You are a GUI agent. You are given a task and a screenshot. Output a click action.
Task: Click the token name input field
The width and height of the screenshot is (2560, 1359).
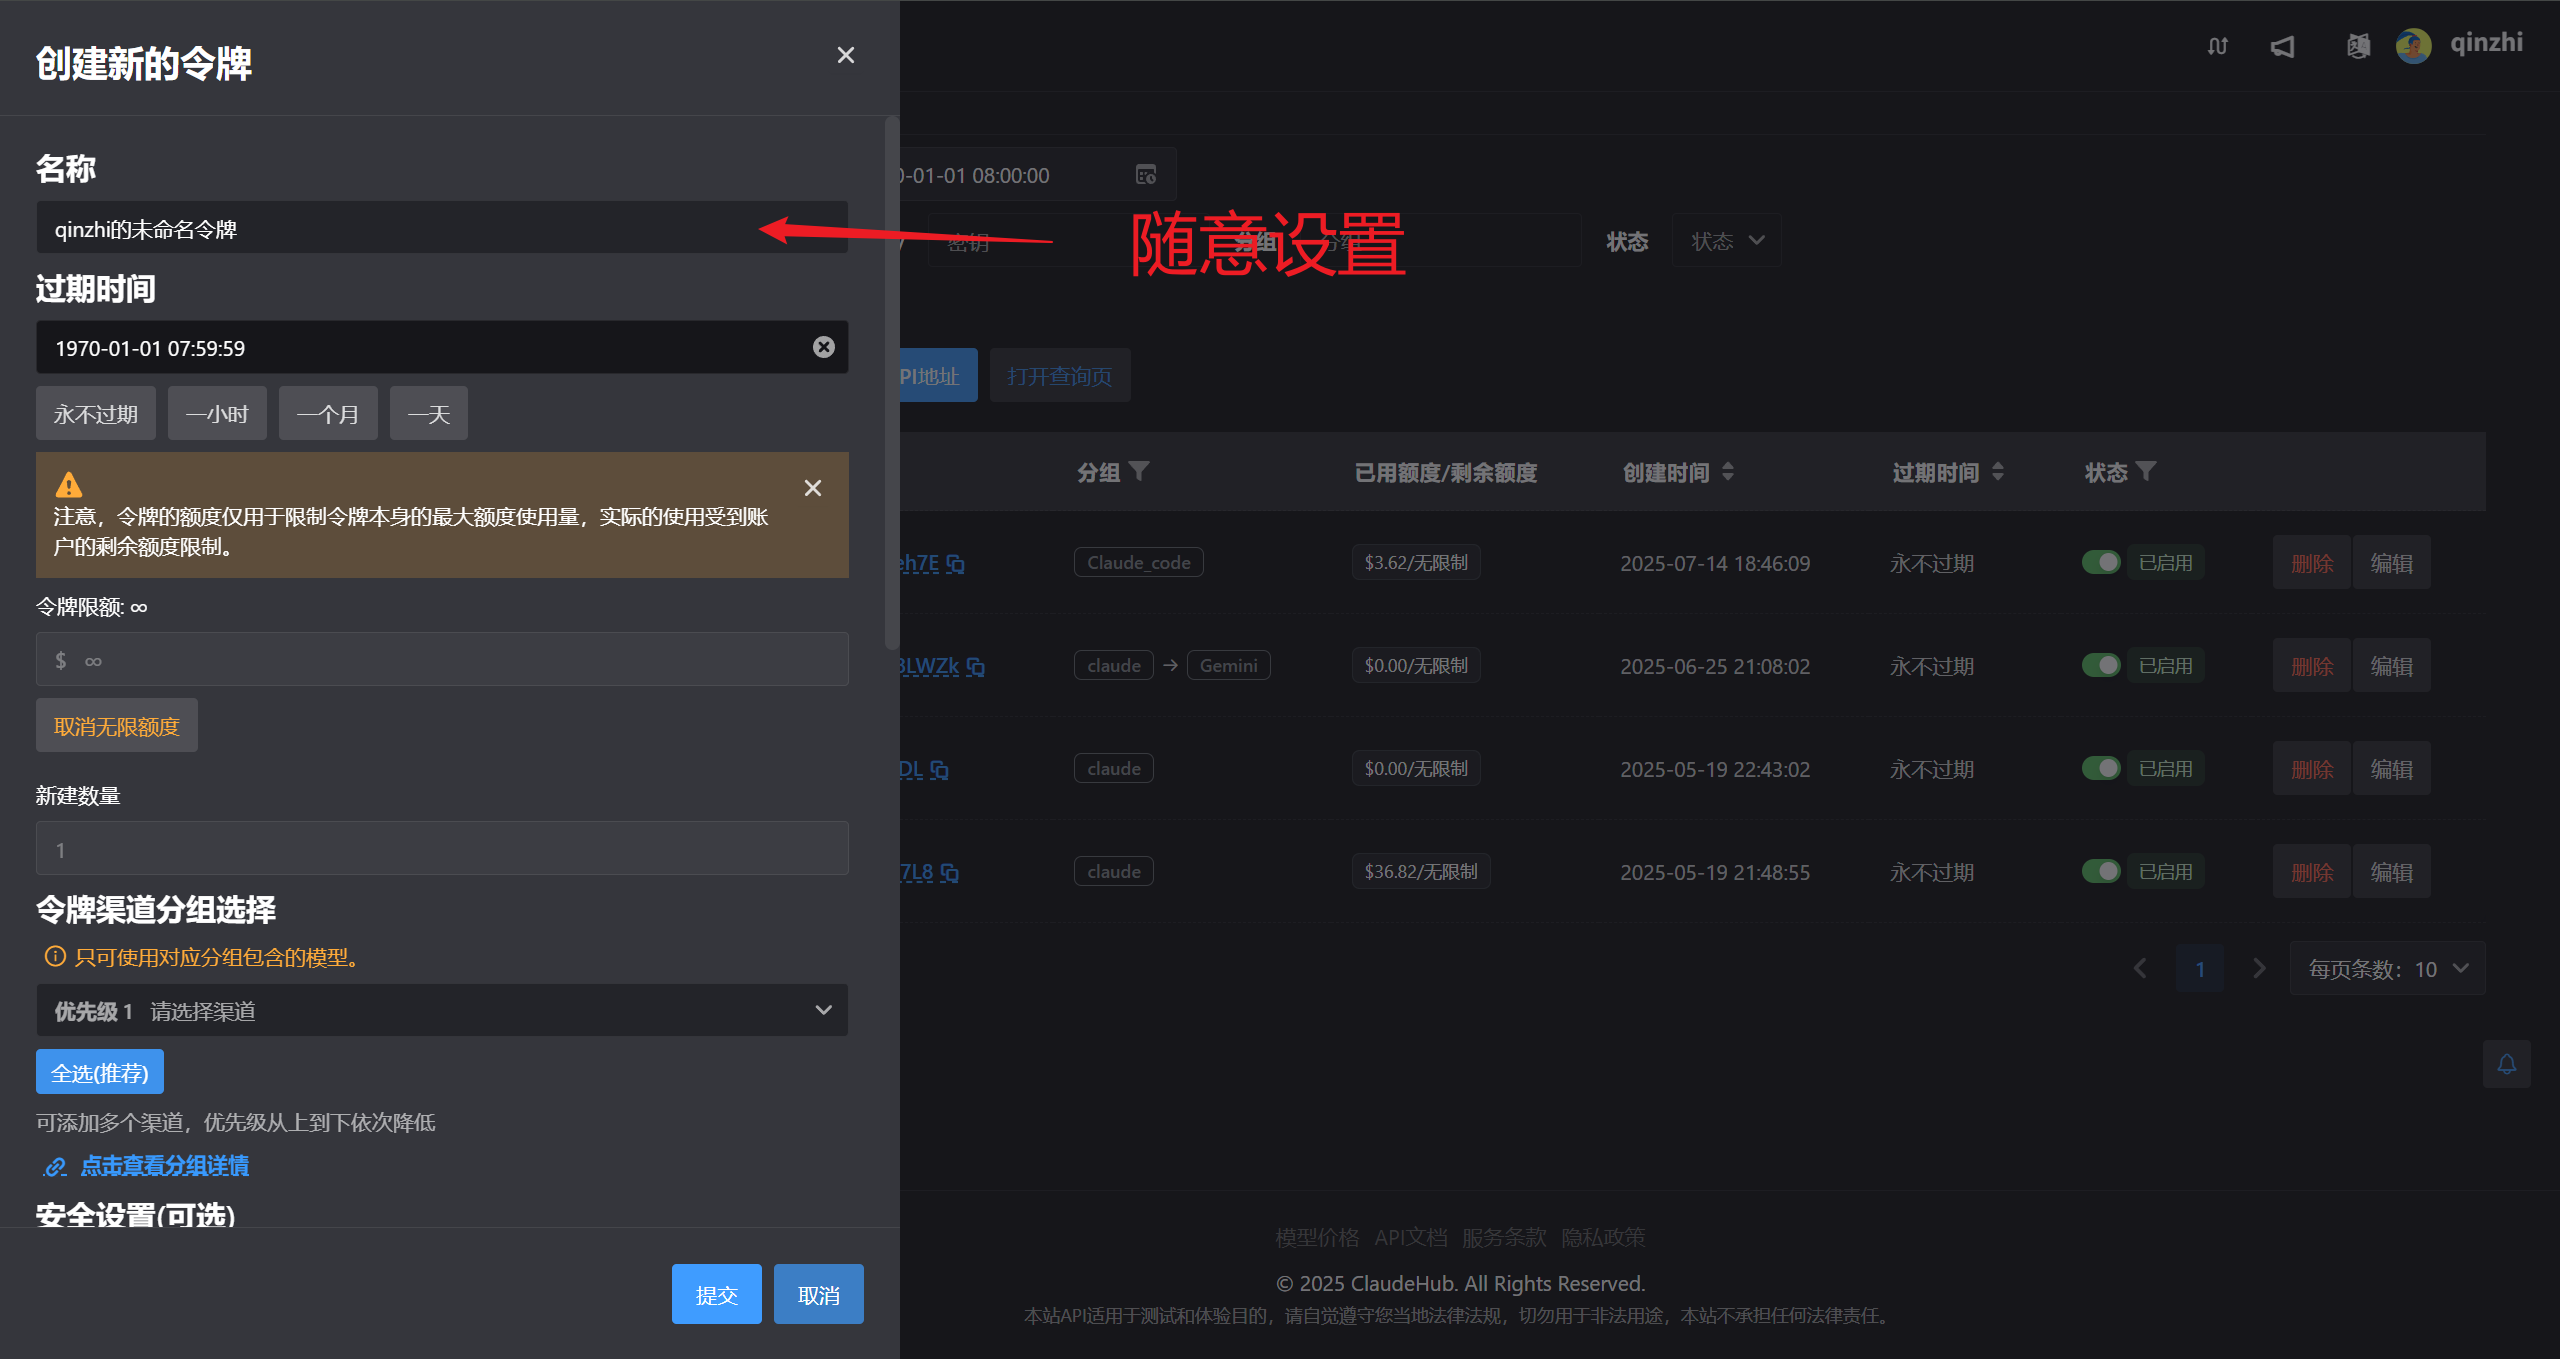(441, 228)
